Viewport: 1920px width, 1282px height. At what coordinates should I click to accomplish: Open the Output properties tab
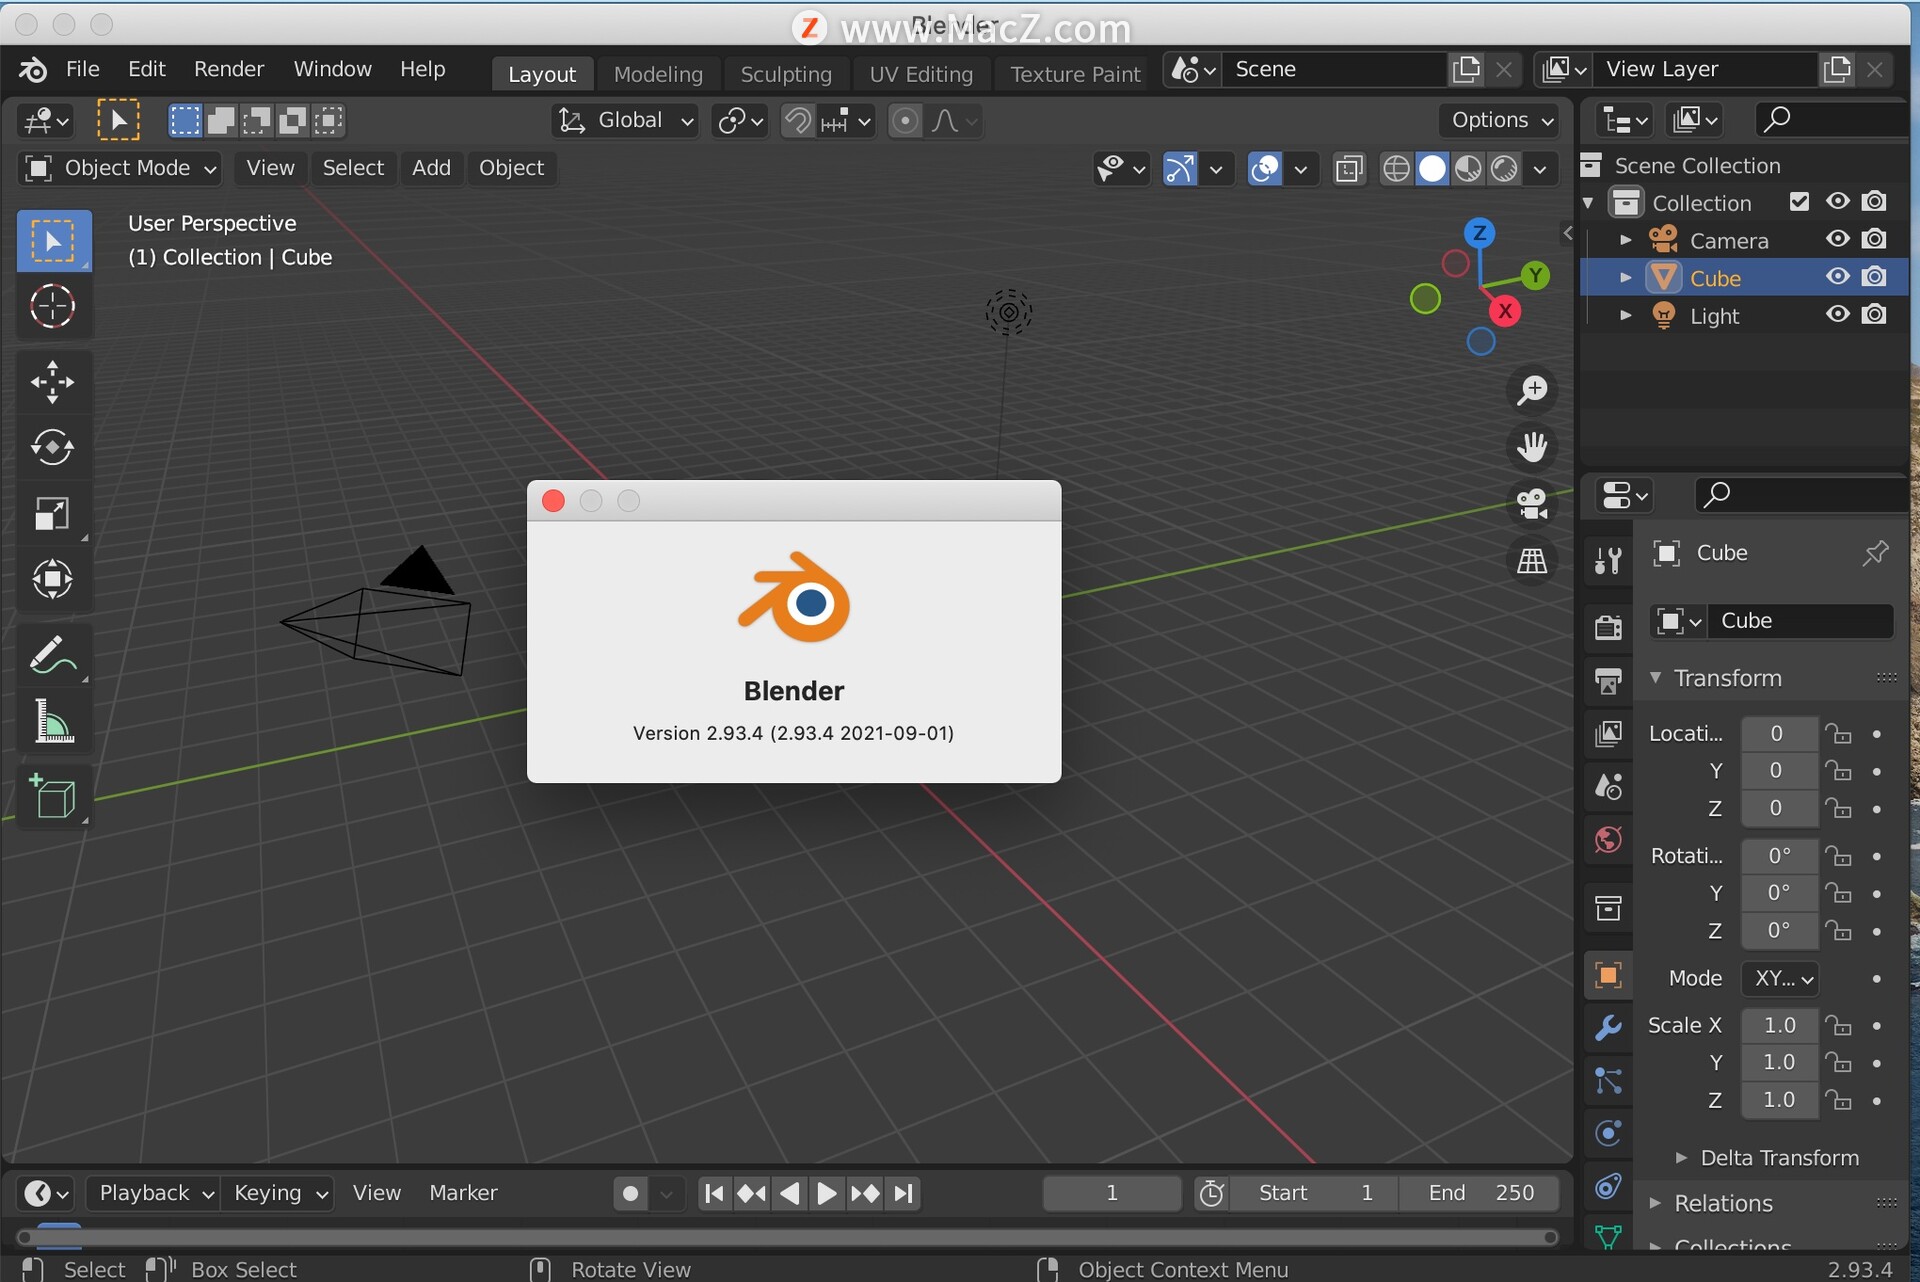pyautogui.click(x=1608, y=680)
